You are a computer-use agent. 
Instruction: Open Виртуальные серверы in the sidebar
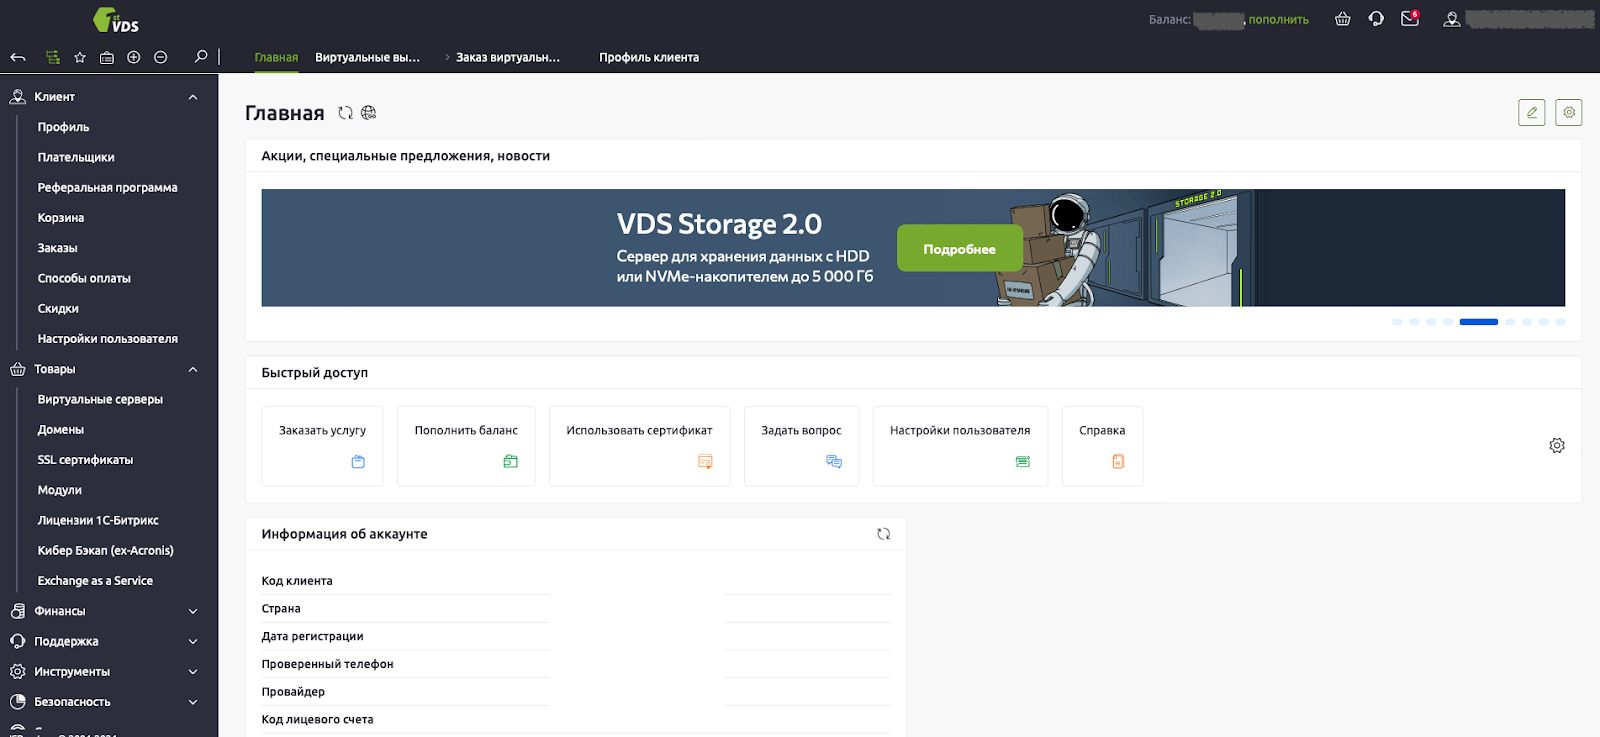pyautogui.click(x=100, y=399)
